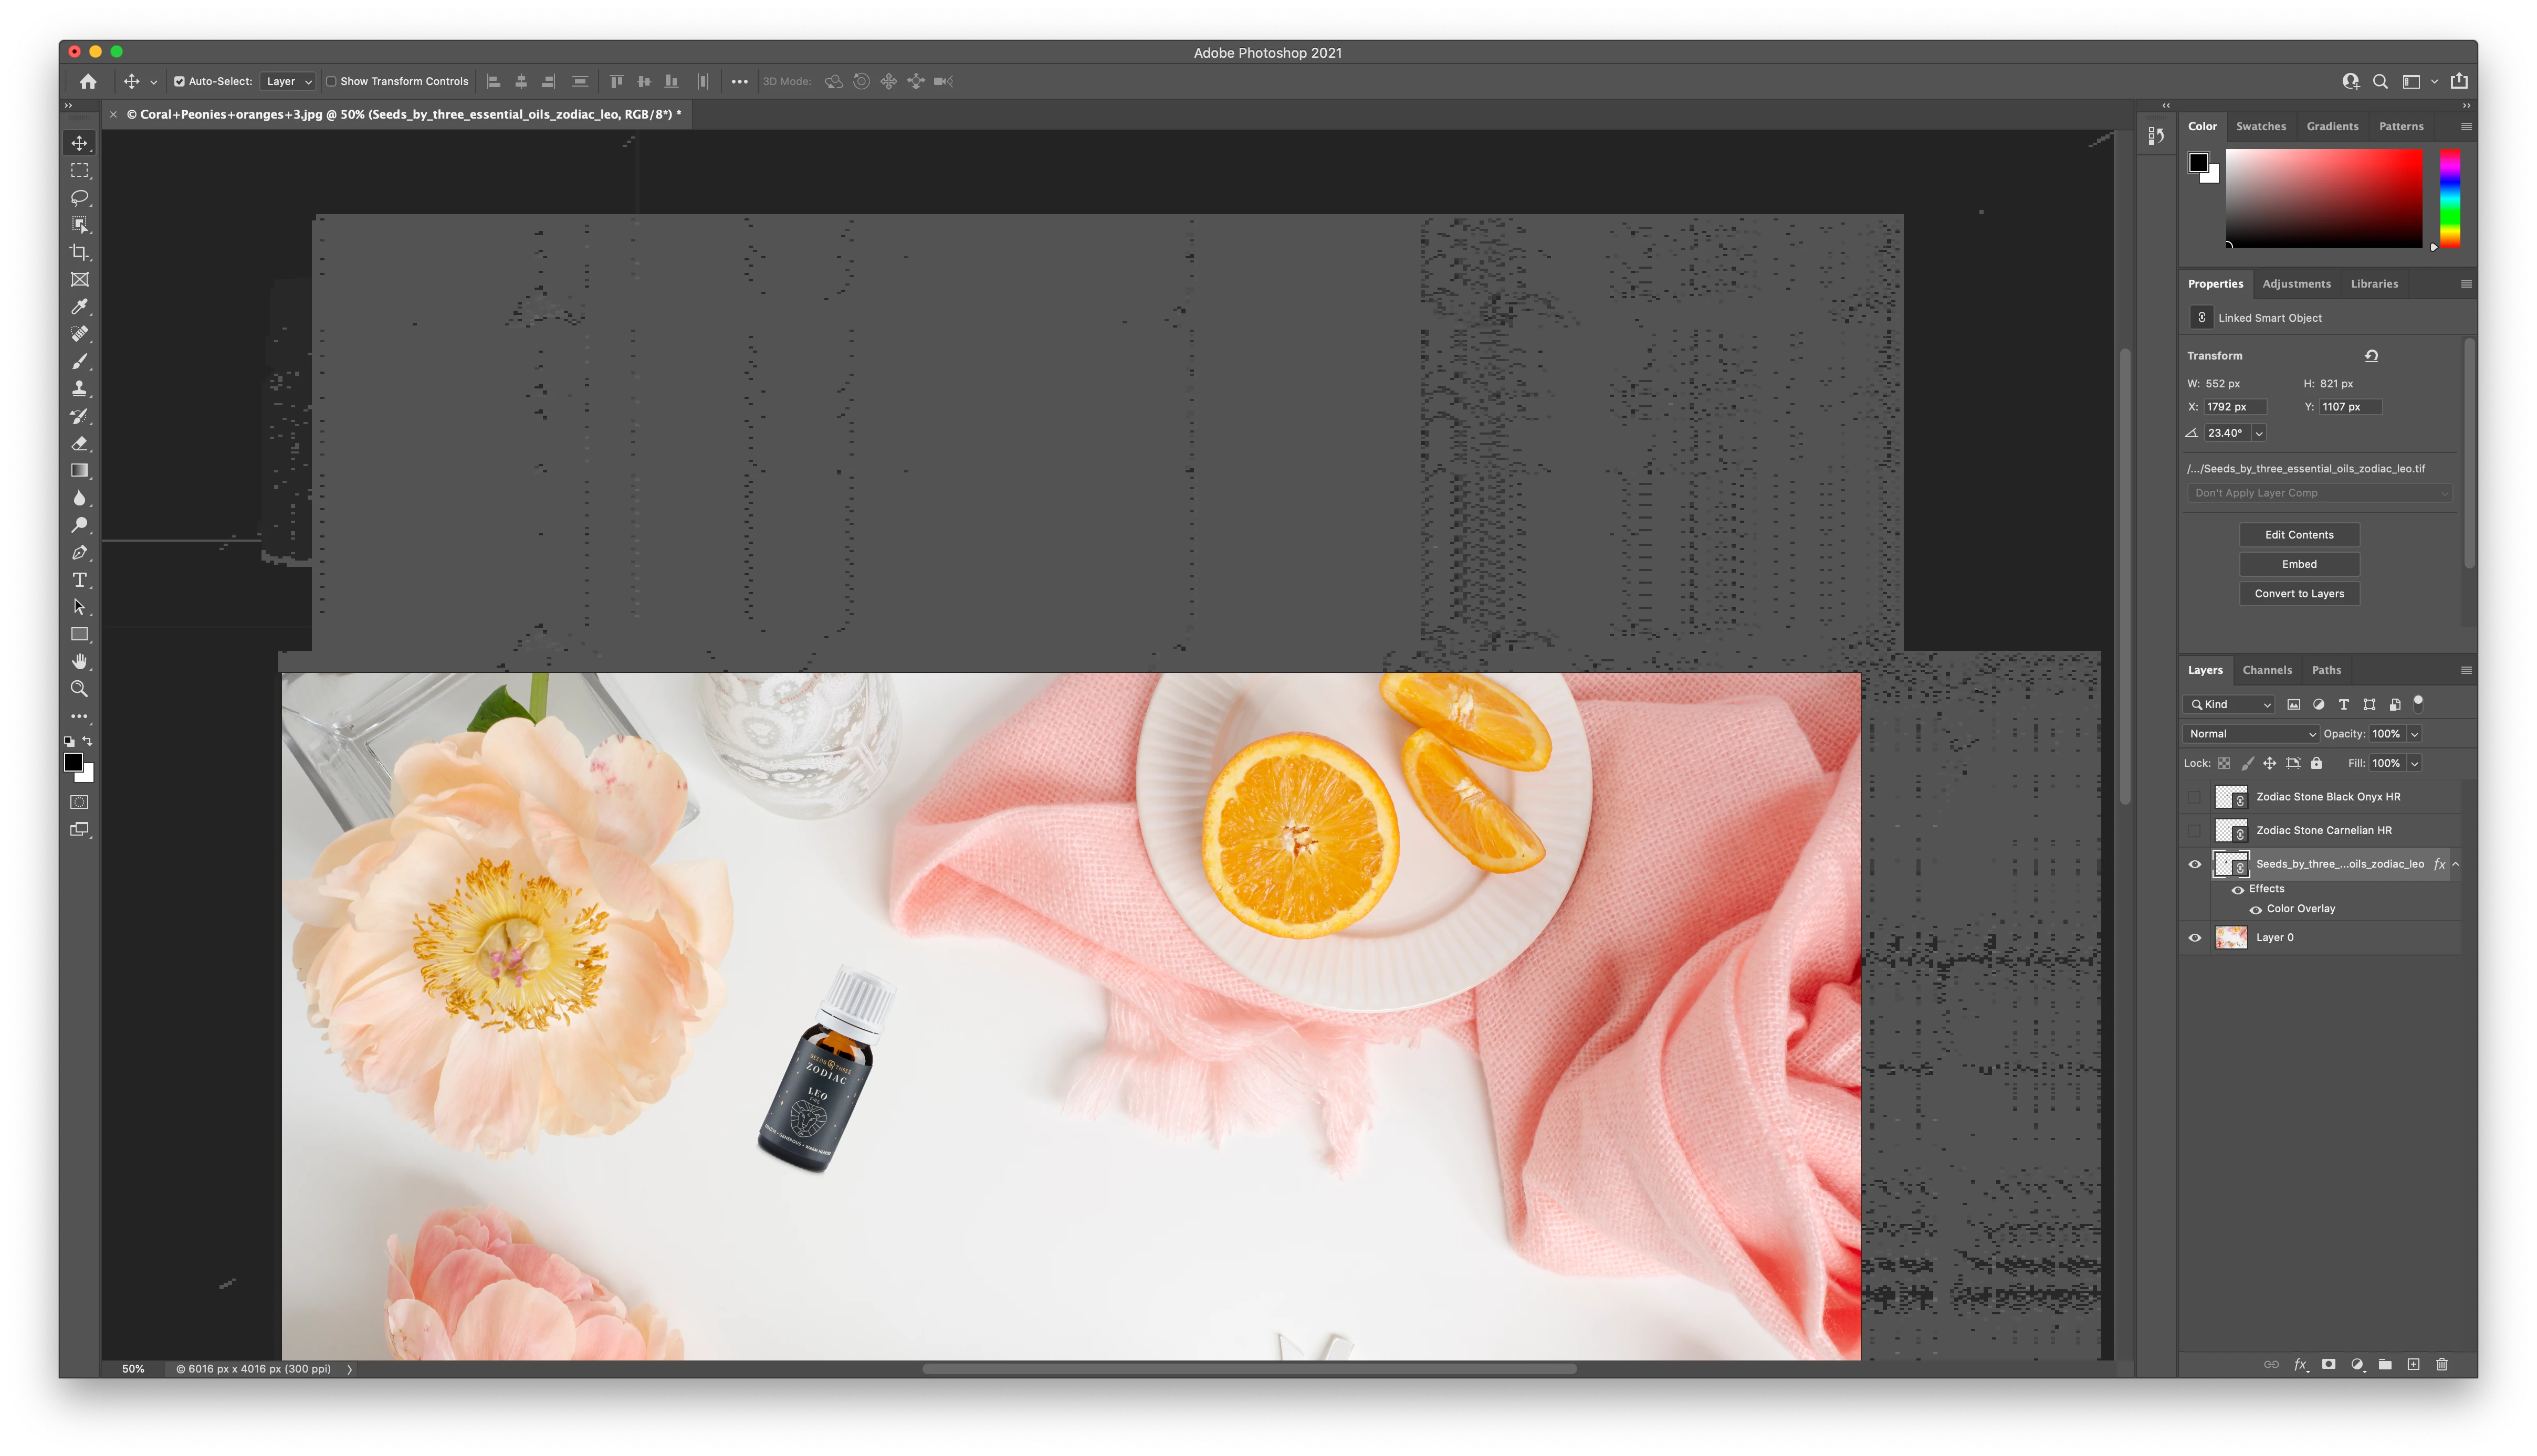Open the Swatches tab
This screenshot has width=2537, height=1456.
[2260, 126]
